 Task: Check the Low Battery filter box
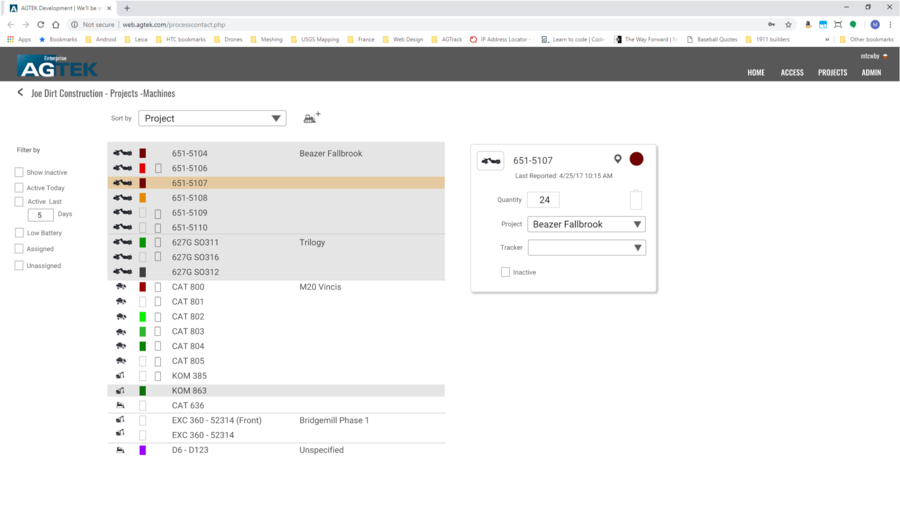[19, 233]
